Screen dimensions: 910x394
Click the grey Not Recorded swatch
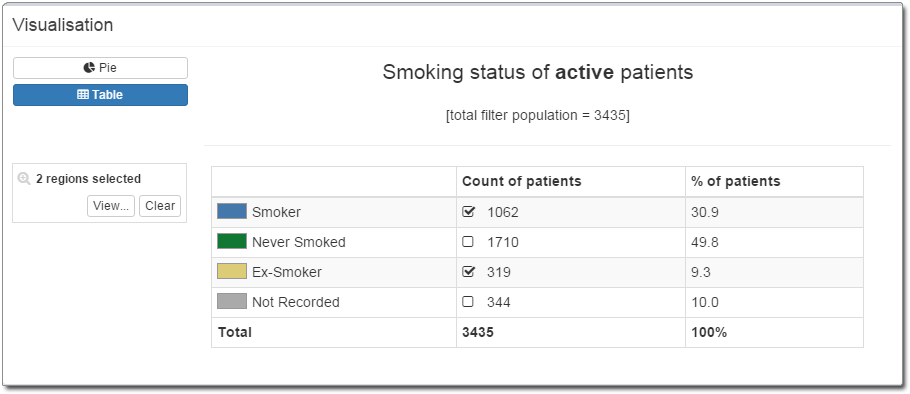click(232, 301)
